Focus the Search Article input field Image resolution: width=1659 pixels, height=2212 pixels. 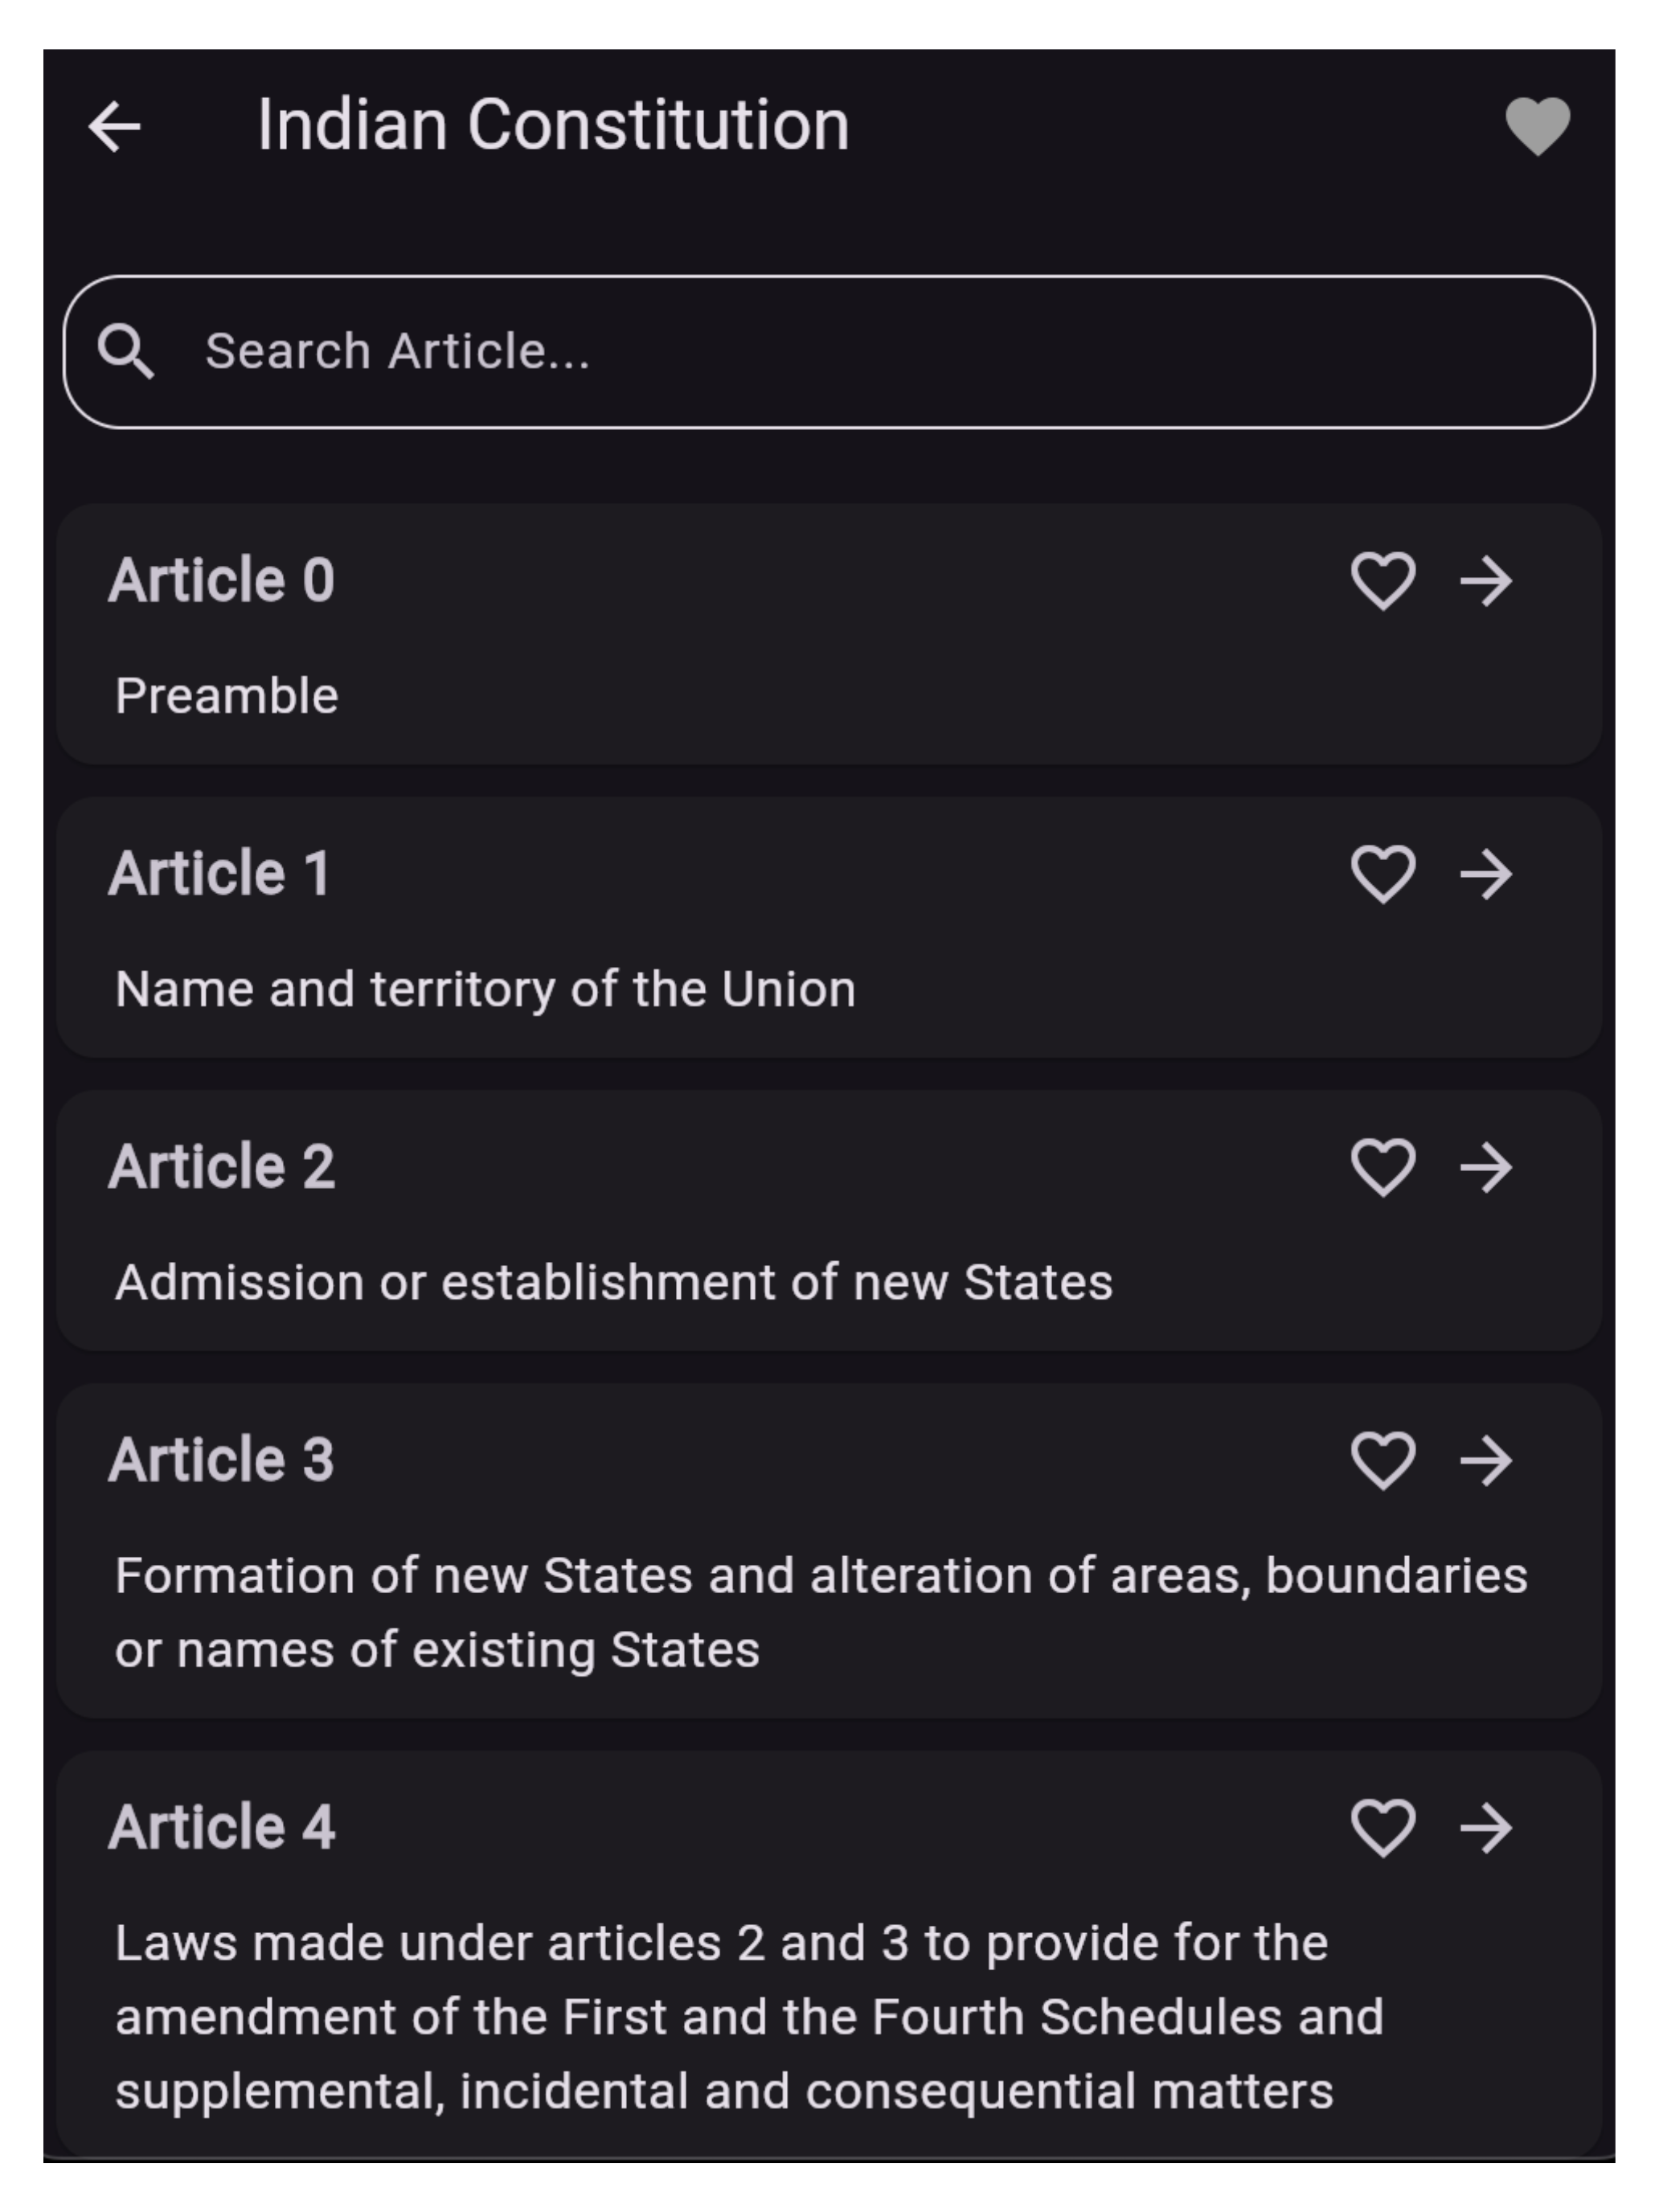(829, 352)
